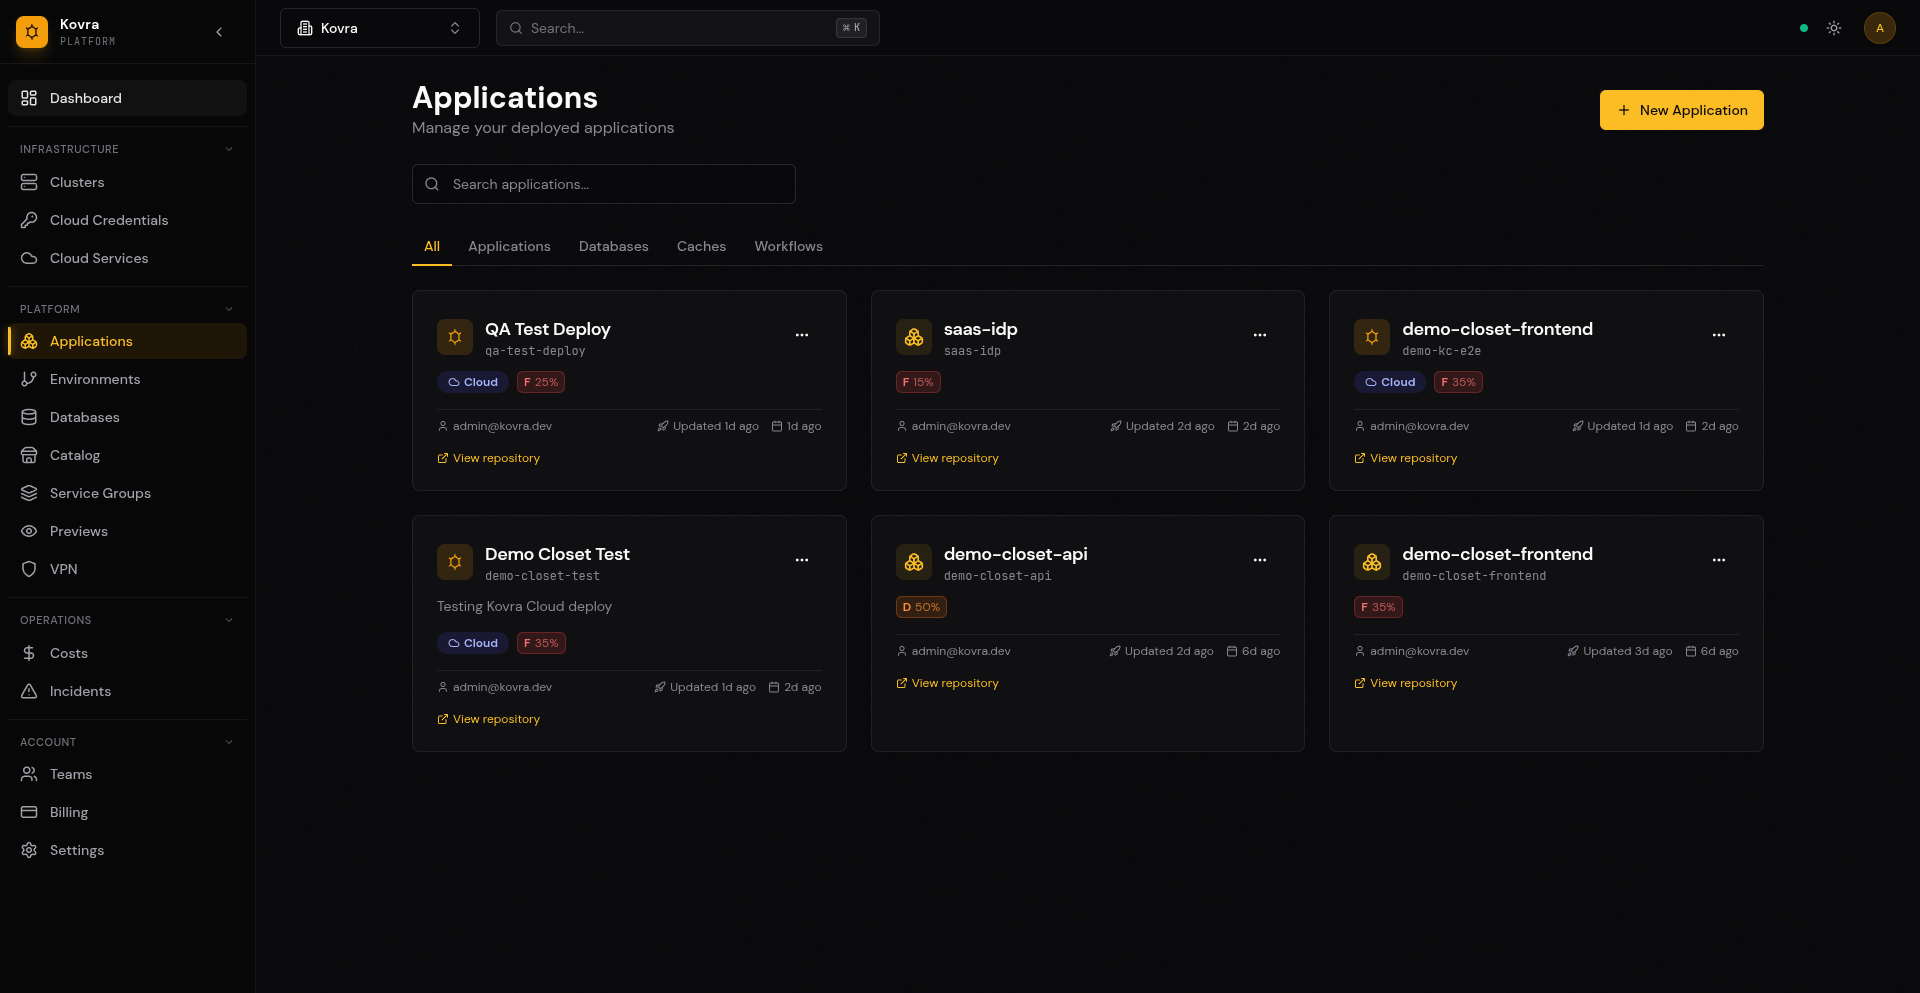
Task: Click the F 15% score badge
Action: coord(918,382)
